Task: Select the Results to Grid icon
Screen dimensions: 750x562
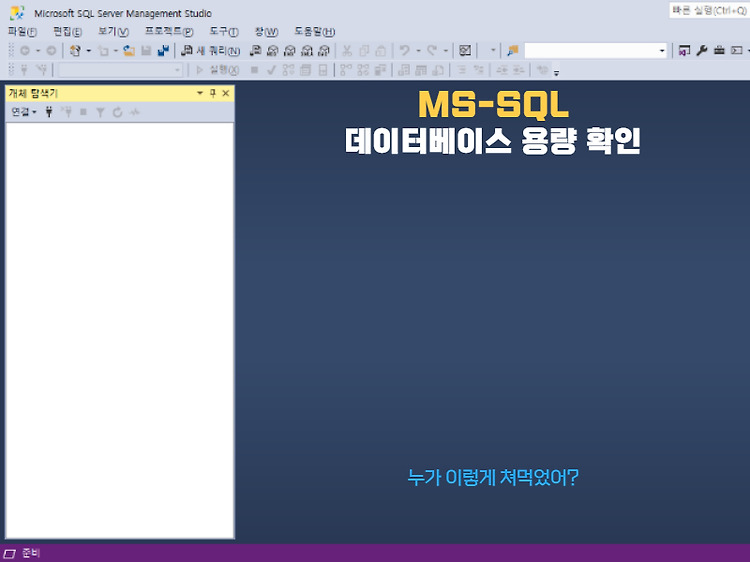Action: 421,70
